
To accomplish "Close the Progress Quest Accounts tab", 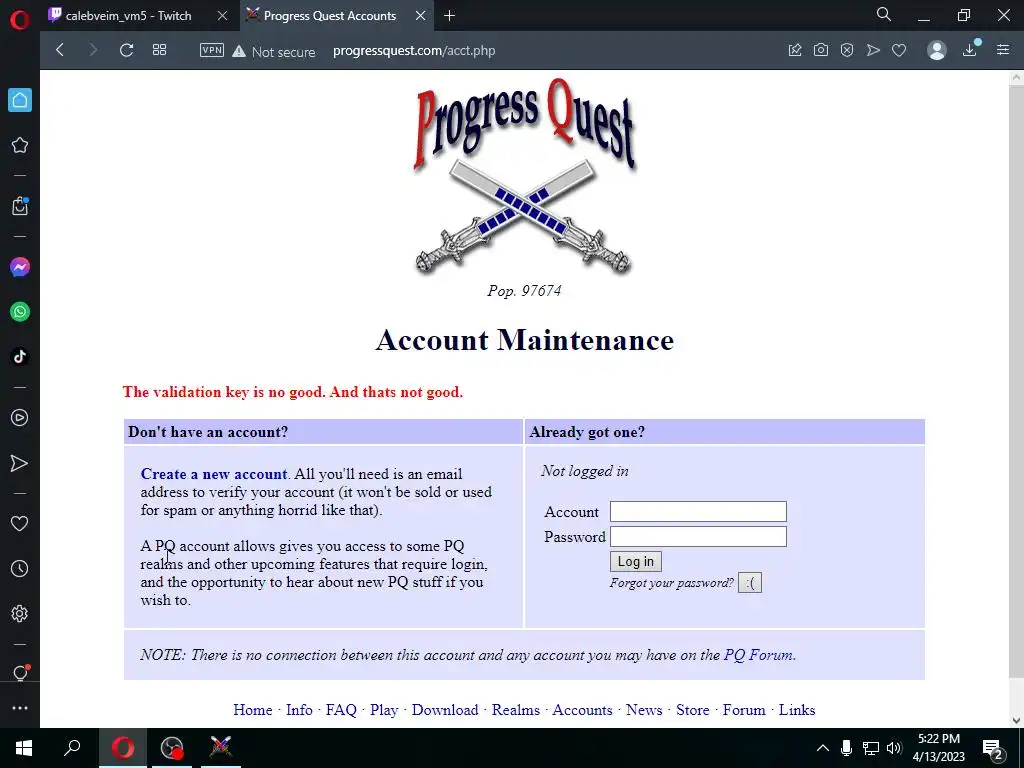I will [421, 16].
